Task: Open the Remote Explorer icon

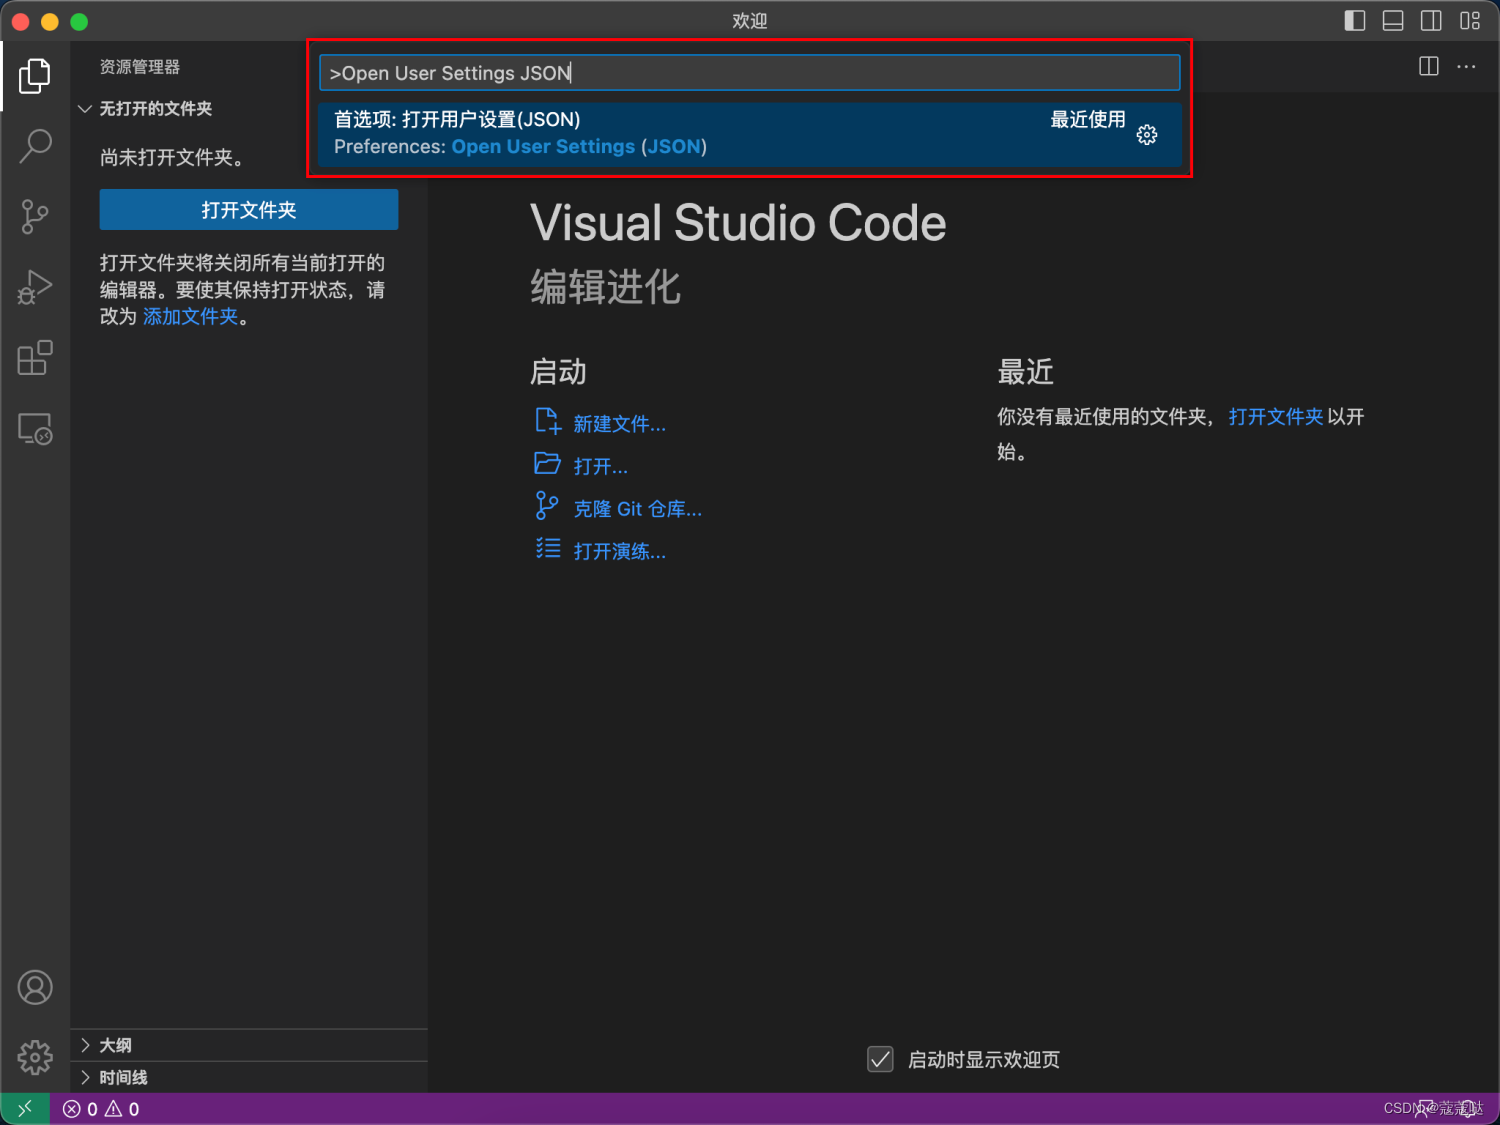Action: [35, 429]
